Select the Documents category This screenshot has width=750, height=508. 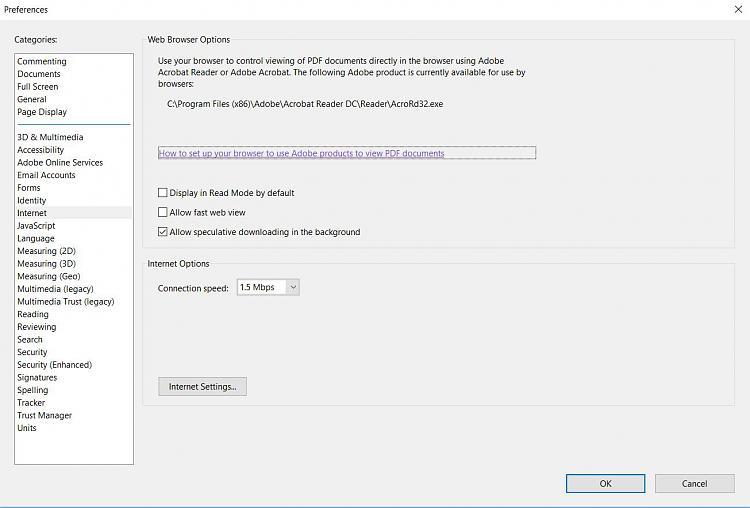coord(39,74)
